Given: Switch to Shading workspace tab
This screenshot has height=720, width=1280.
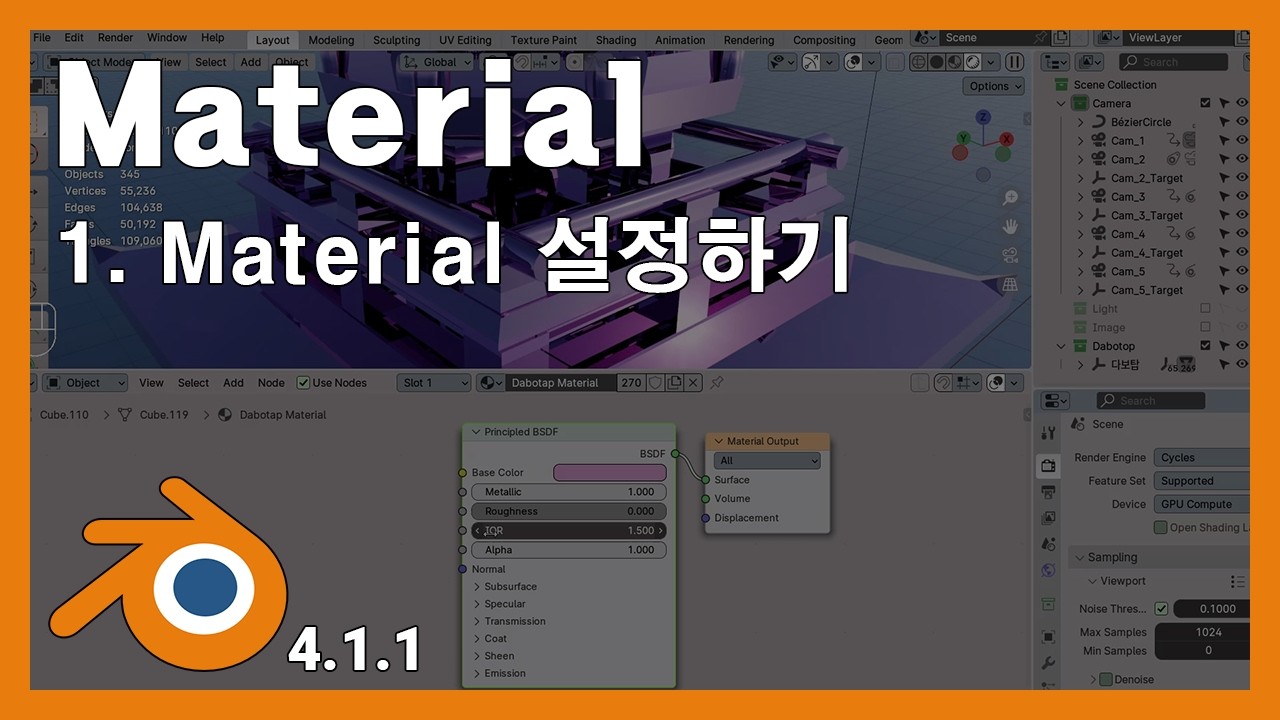Looking at the screenshot, I should pos(616,40).
